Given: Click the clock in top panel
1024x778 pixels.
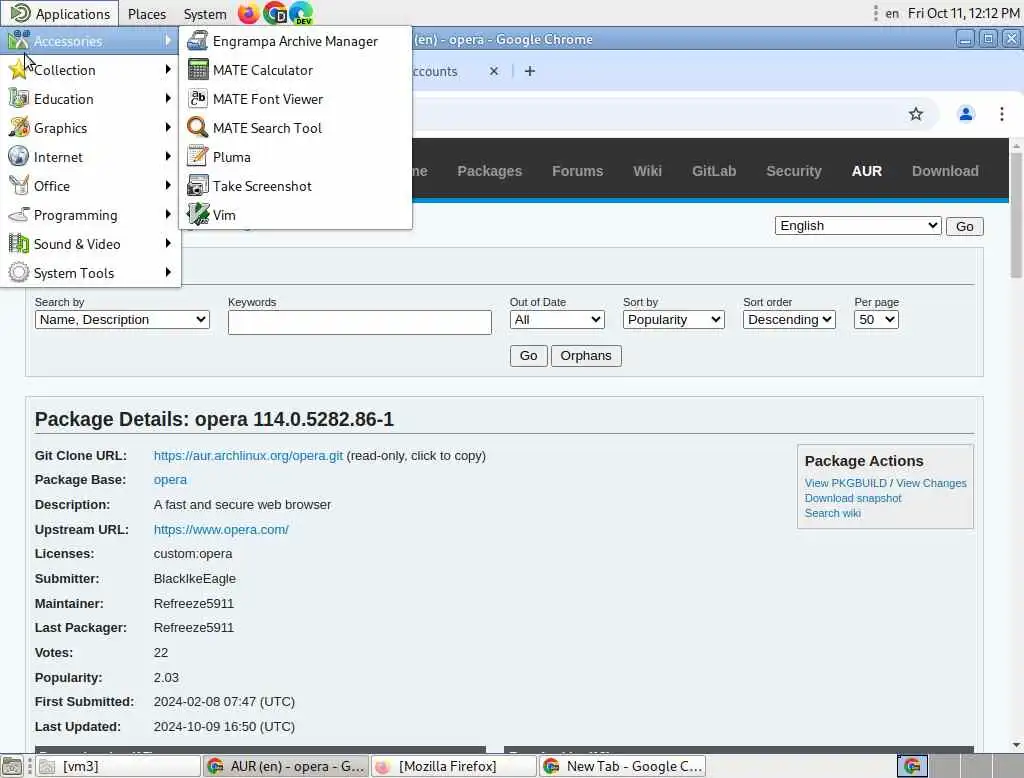Looking at the screenshot, I should [963, 14].
